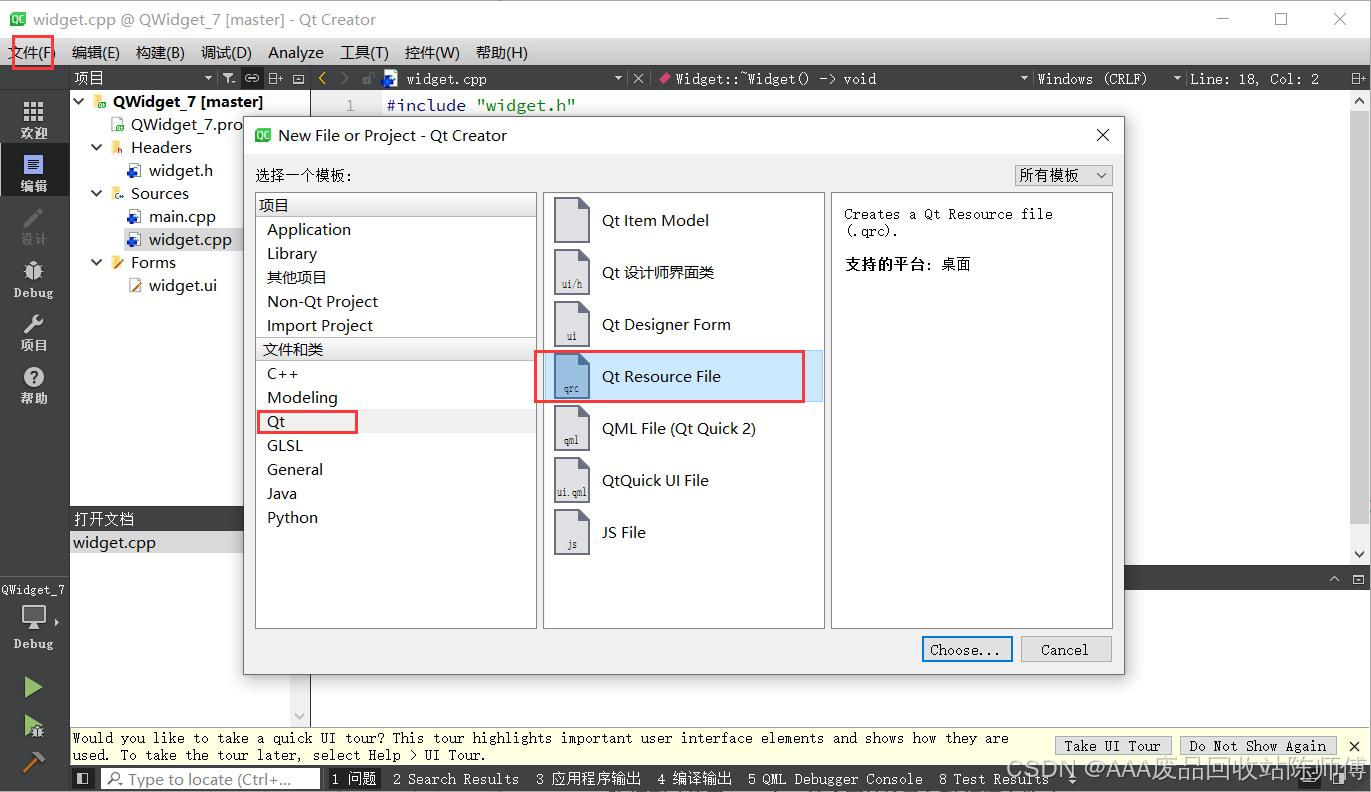Viewport: 1371px width, 792px height.
Task: Select the Qt category in 文件和类
Action: pos(396,421)
